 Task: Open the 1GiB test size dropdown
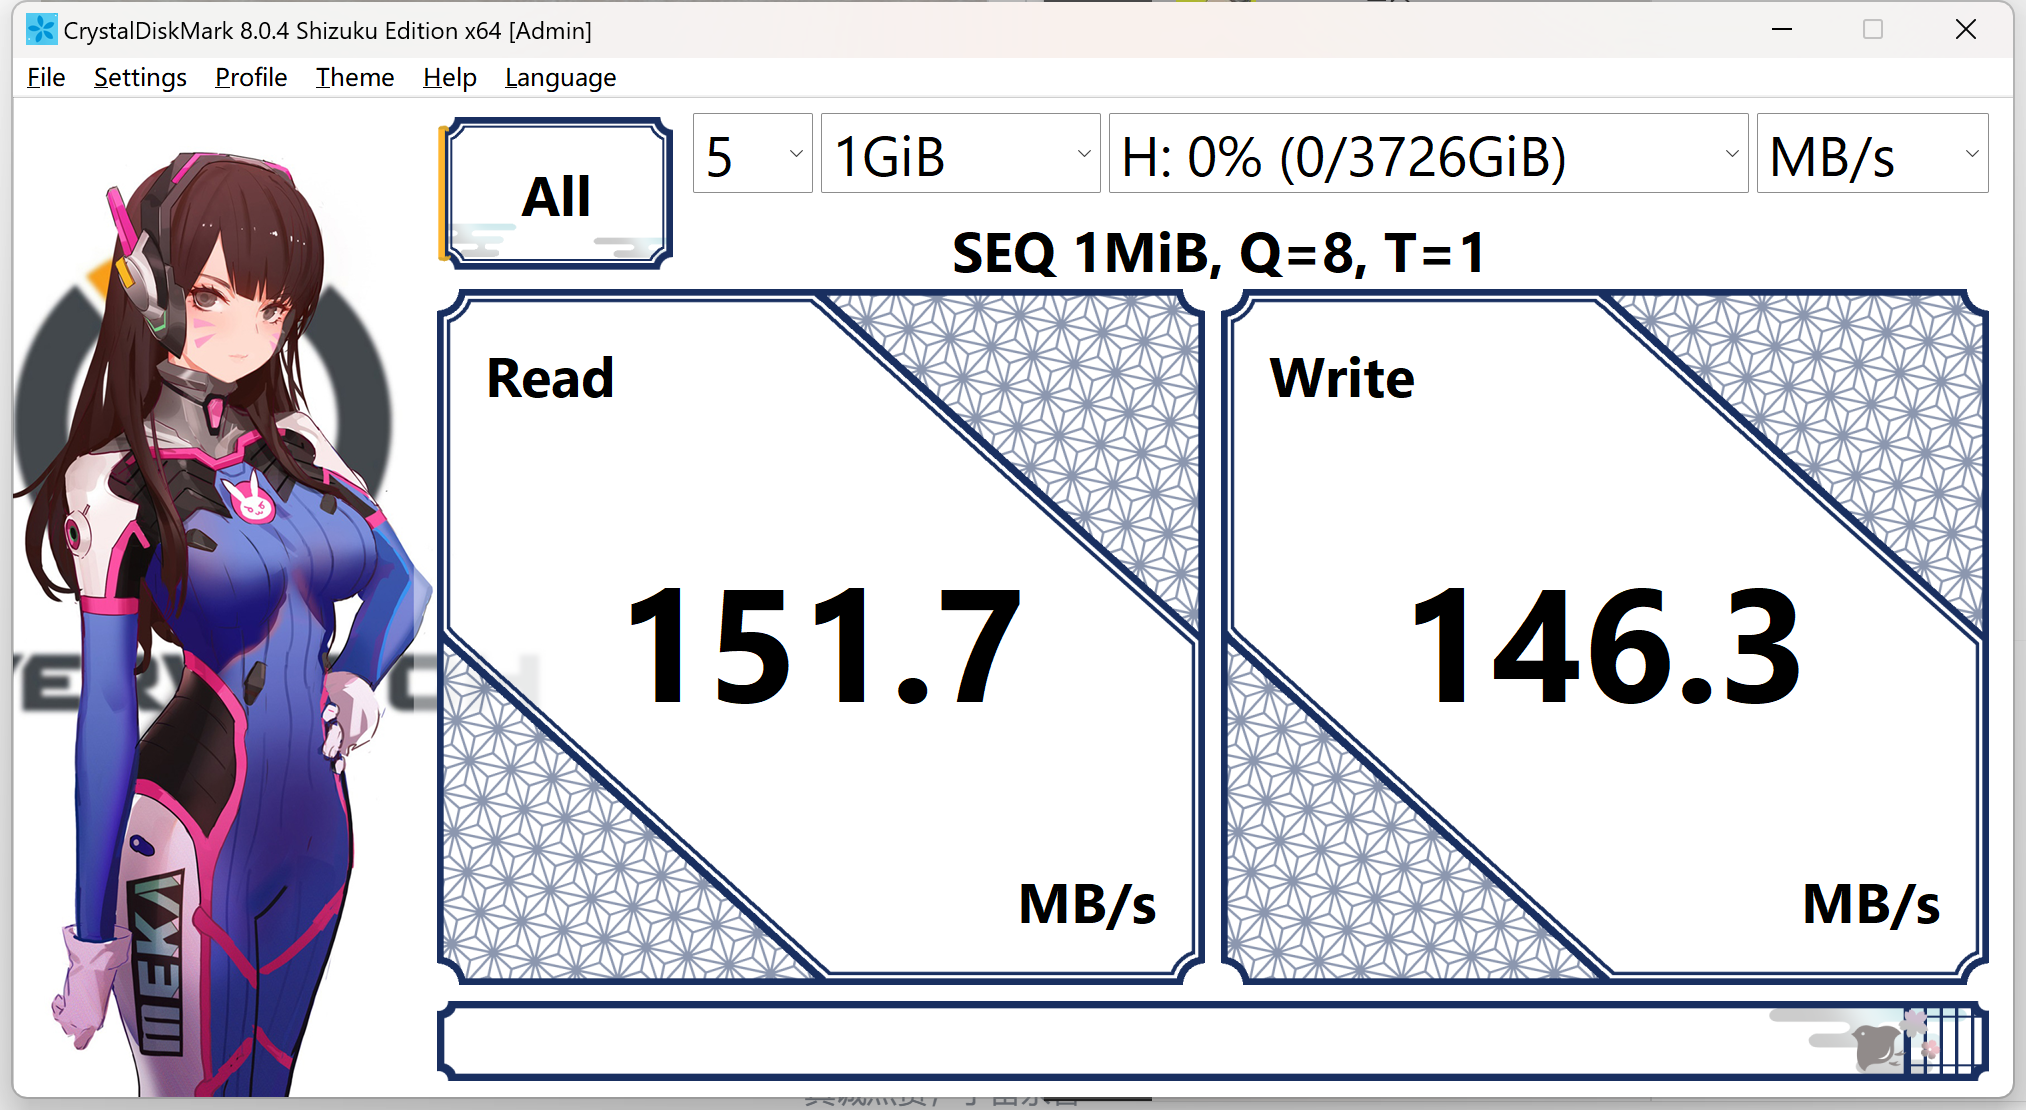[x=960, y=155]
